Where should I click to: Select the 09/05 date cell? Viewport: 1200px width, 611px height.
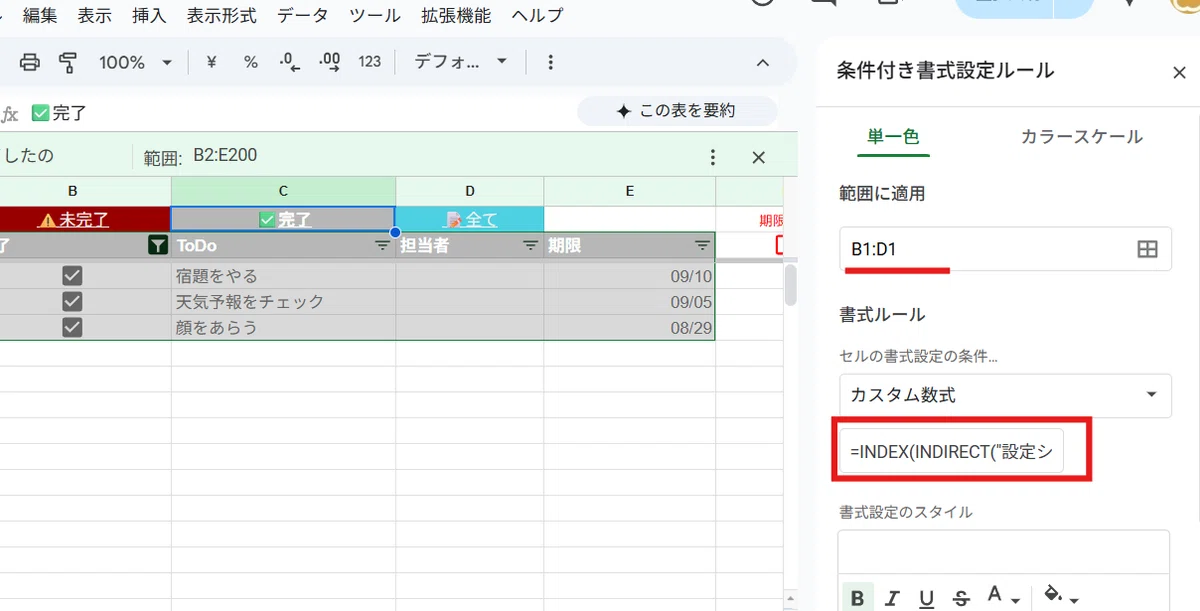click(x=630, y=302)
